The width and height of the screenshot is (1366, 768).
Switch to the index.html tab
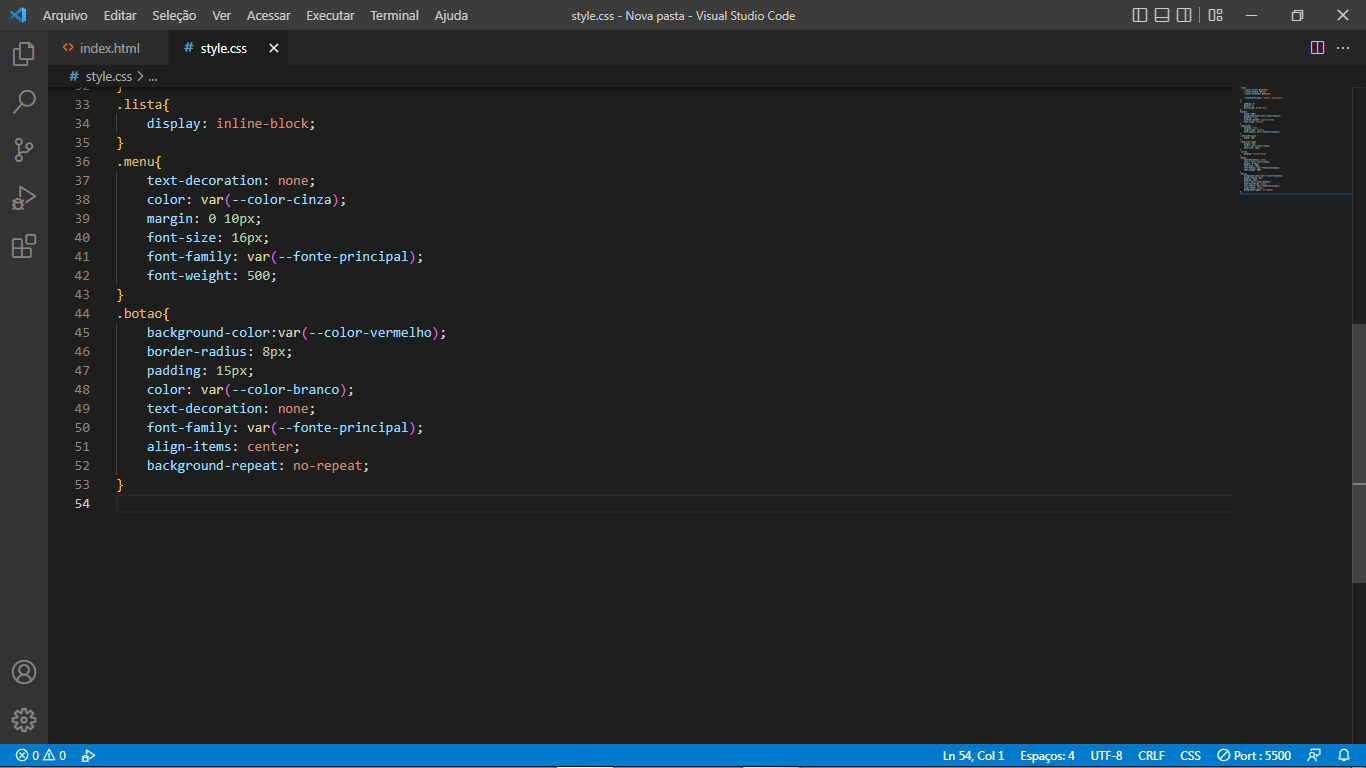point(109,48)
